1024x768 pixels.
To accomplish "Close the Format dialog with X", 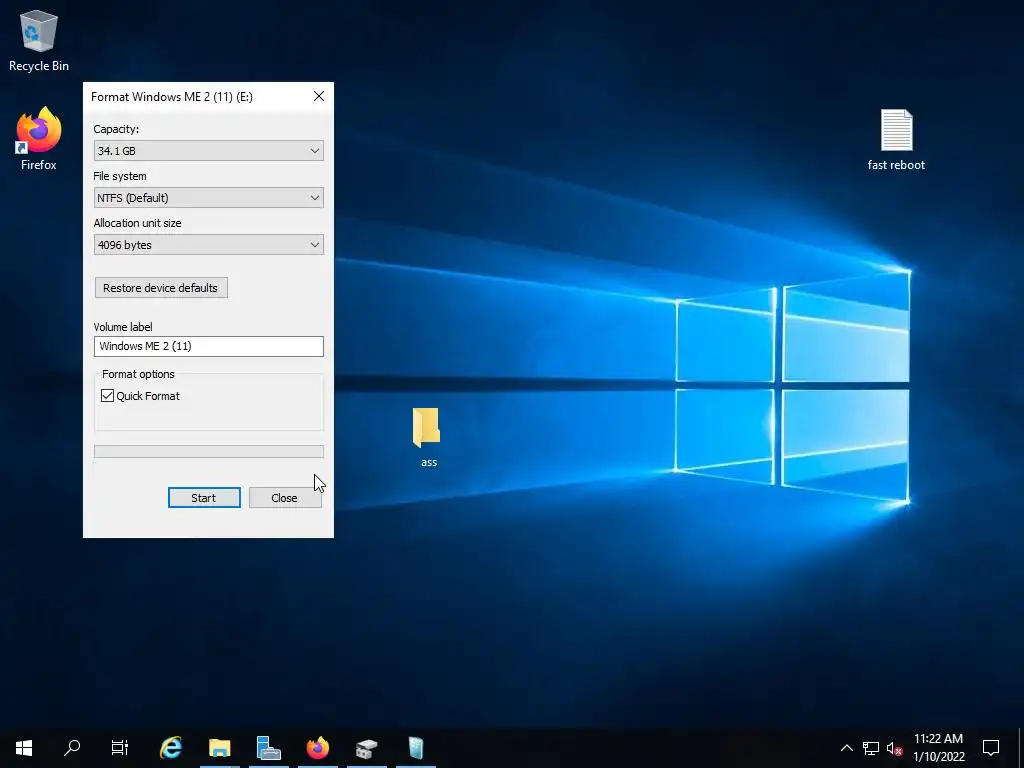I will click(319, 97).
